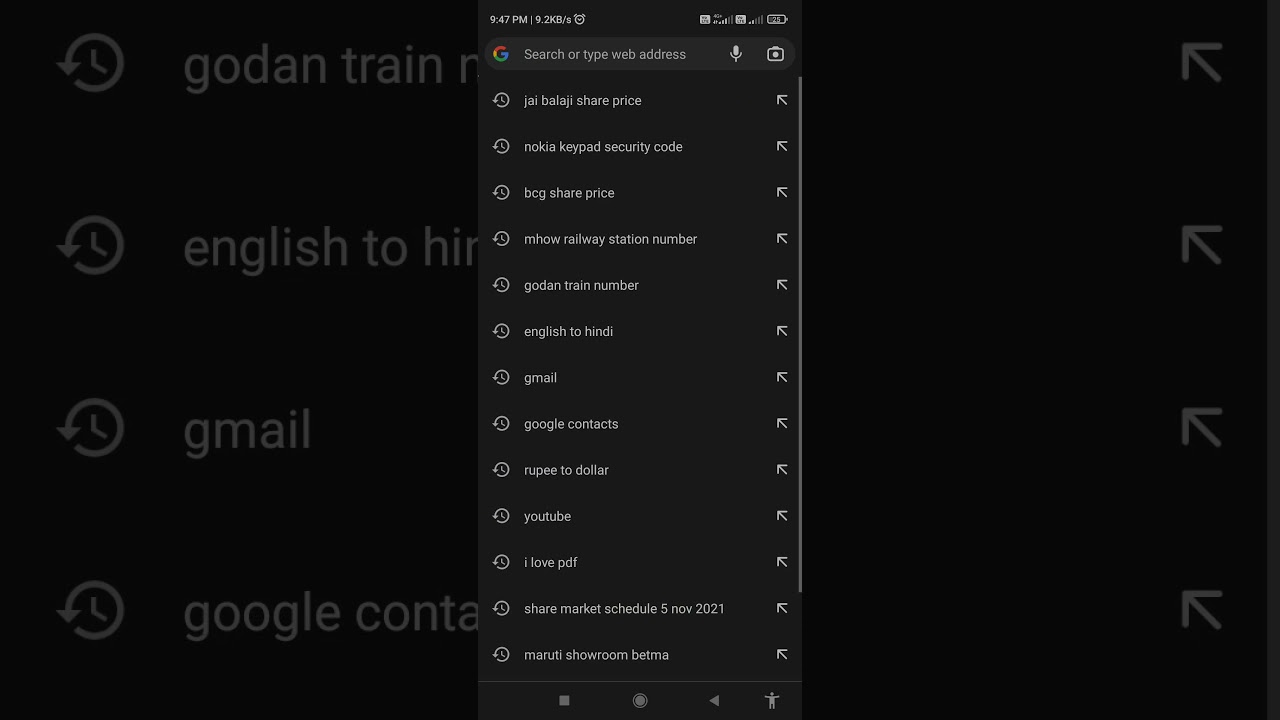
Task: Tap history clock icon beside 'bcg share price'
Action: 501,192
